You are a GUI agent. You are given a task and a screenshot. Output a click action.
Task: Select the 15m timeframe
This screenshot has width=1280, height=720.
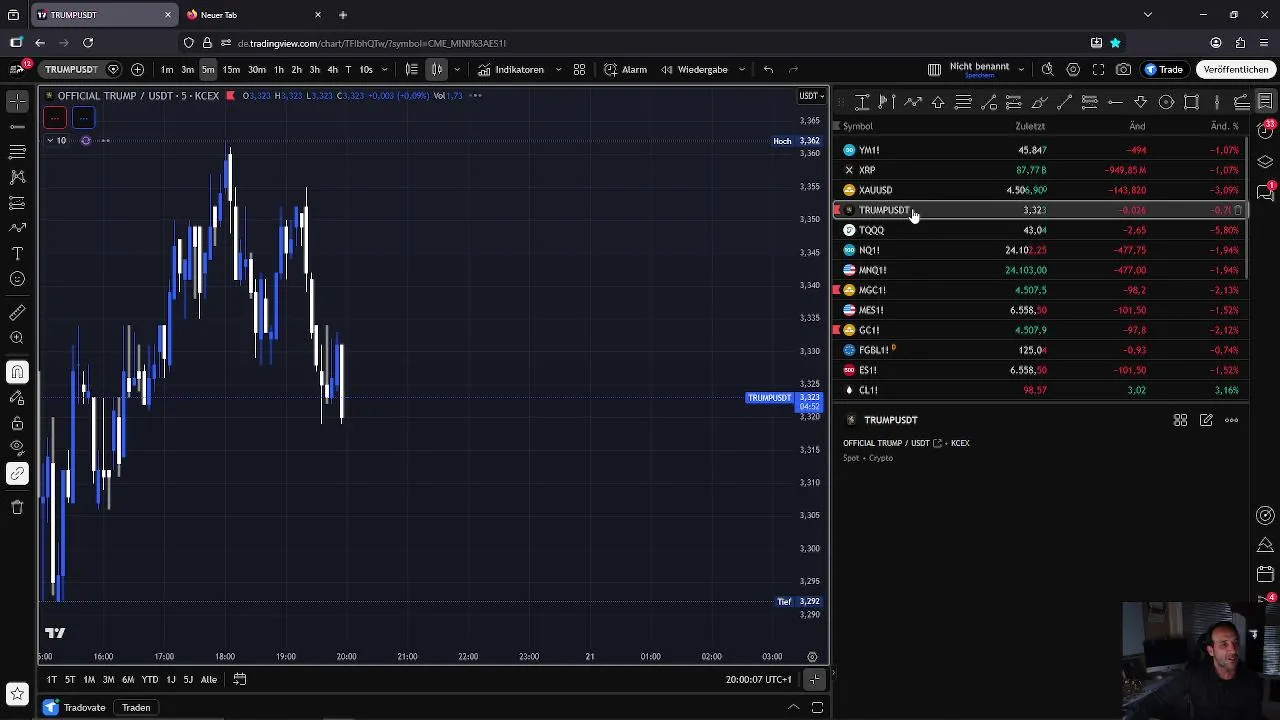coord(231,69)
